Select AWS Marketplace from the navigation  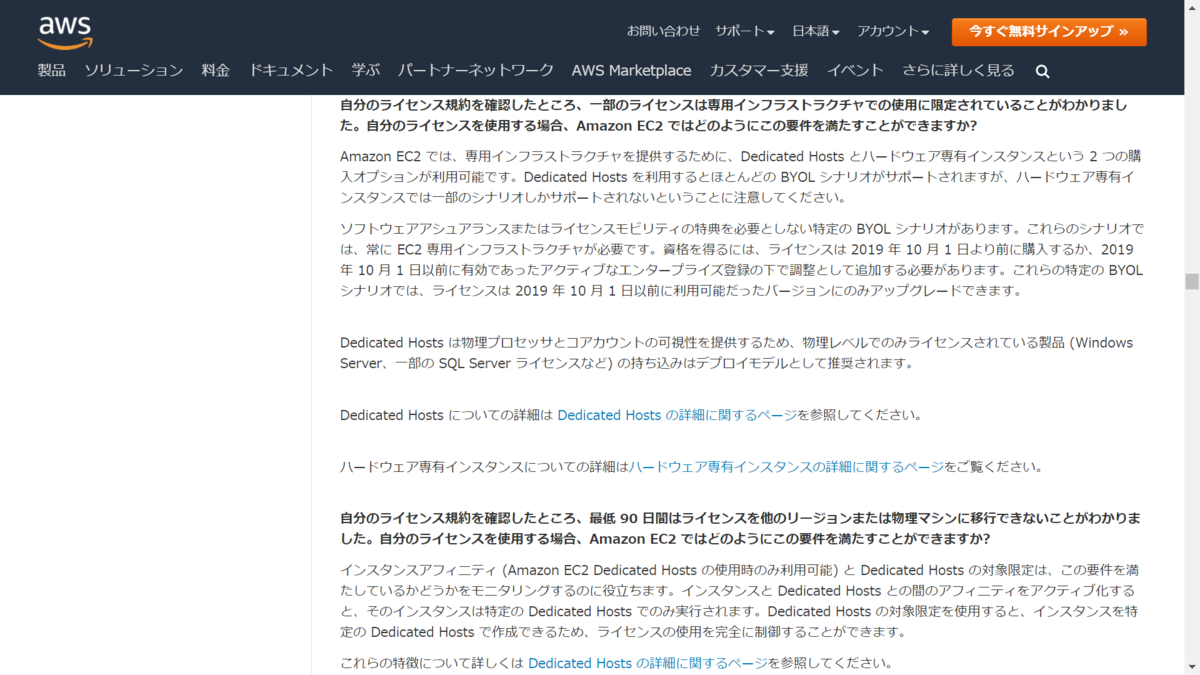click(631, 70)
